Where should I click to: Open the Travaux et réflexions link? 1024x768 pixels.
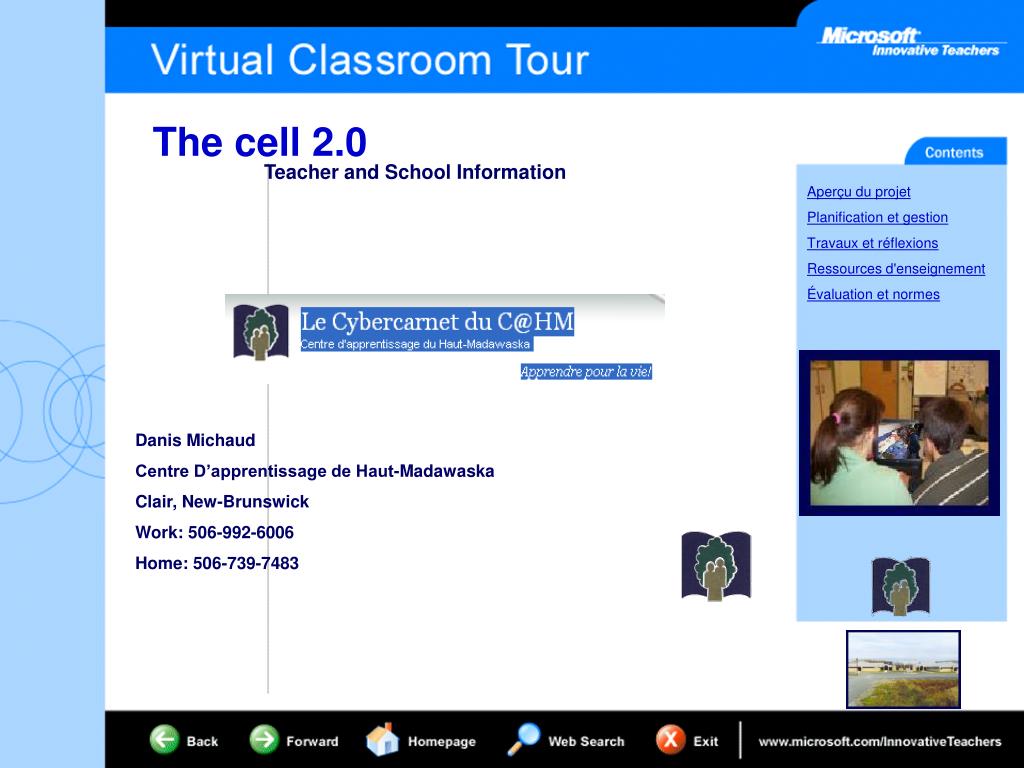pyautogui.click(x=872, y=243)
